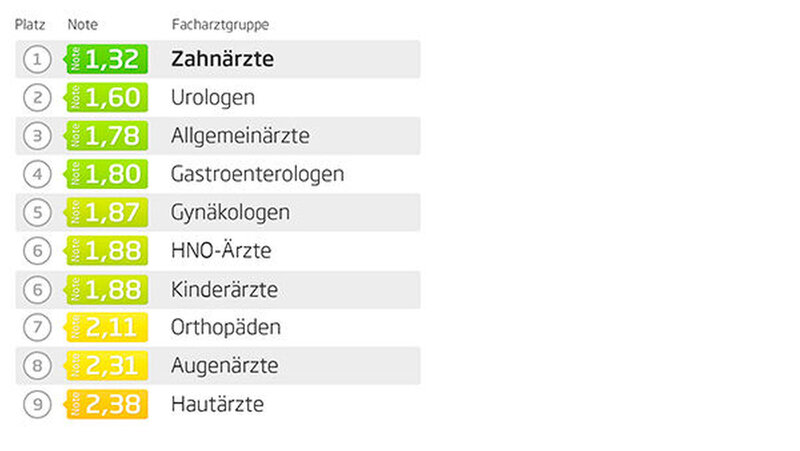
Task: Click the Platz column header
Action: [x=29, y=23]
